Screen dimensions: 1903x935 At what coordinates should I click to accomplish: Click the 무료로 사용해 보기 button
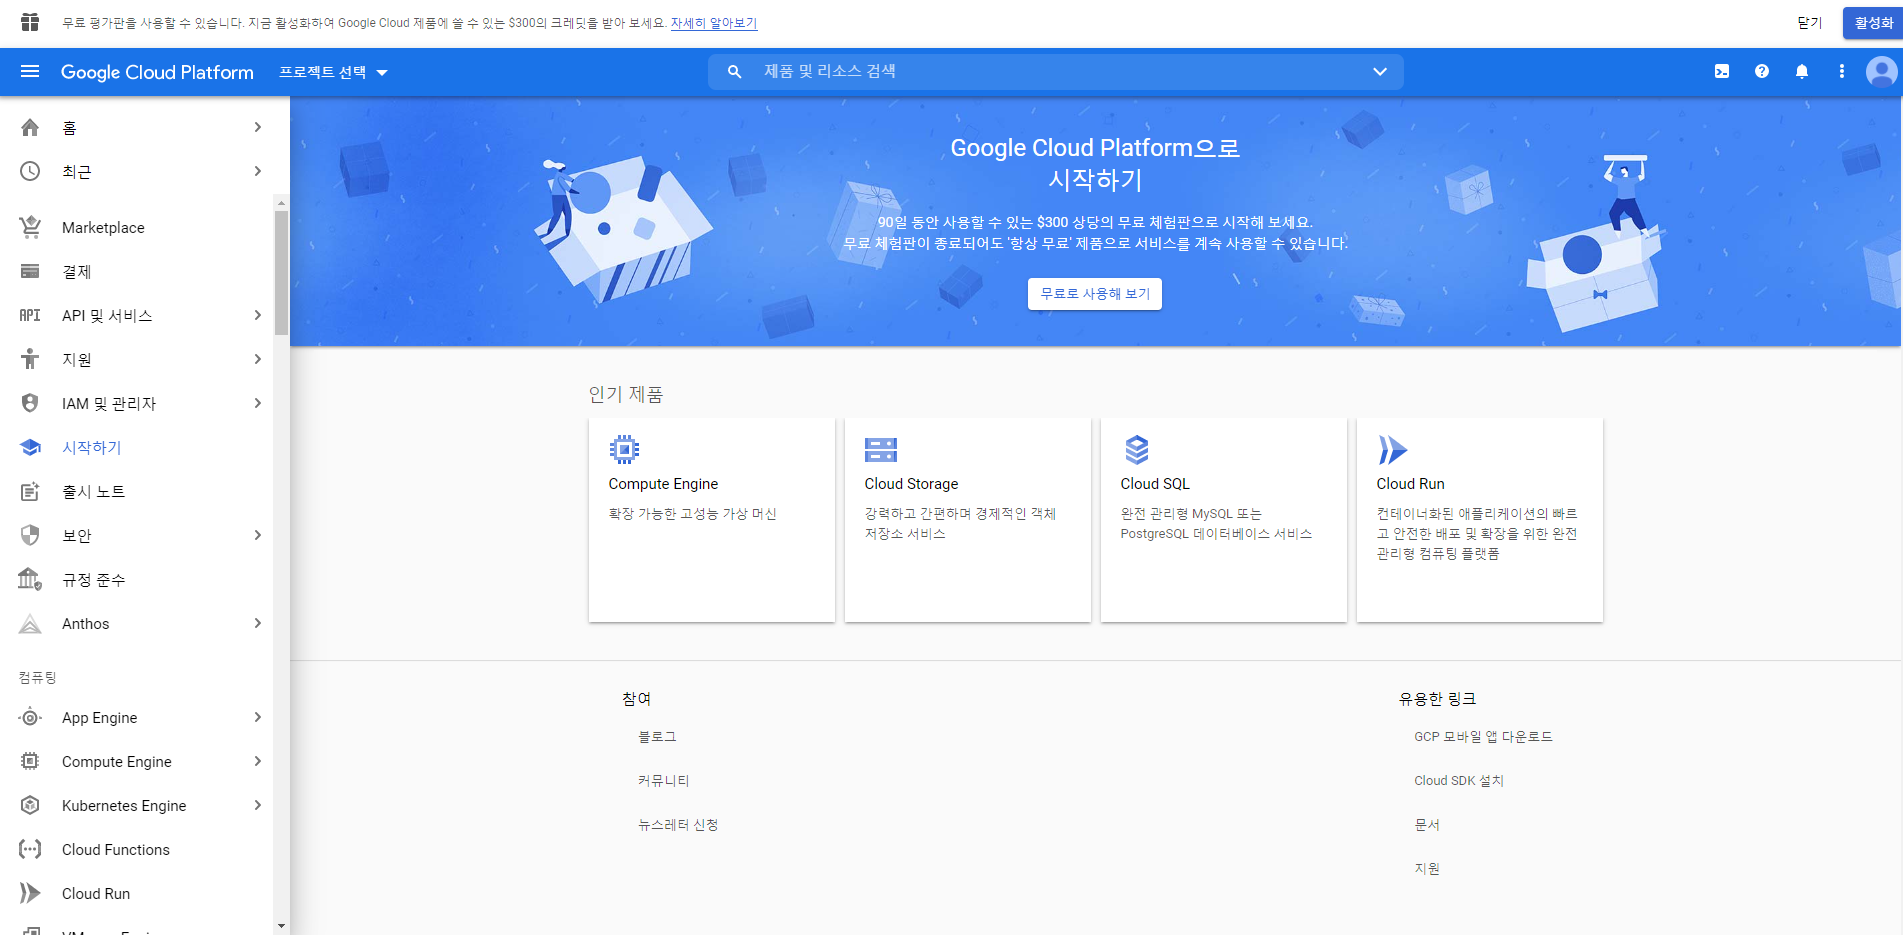coord(1095,294)
